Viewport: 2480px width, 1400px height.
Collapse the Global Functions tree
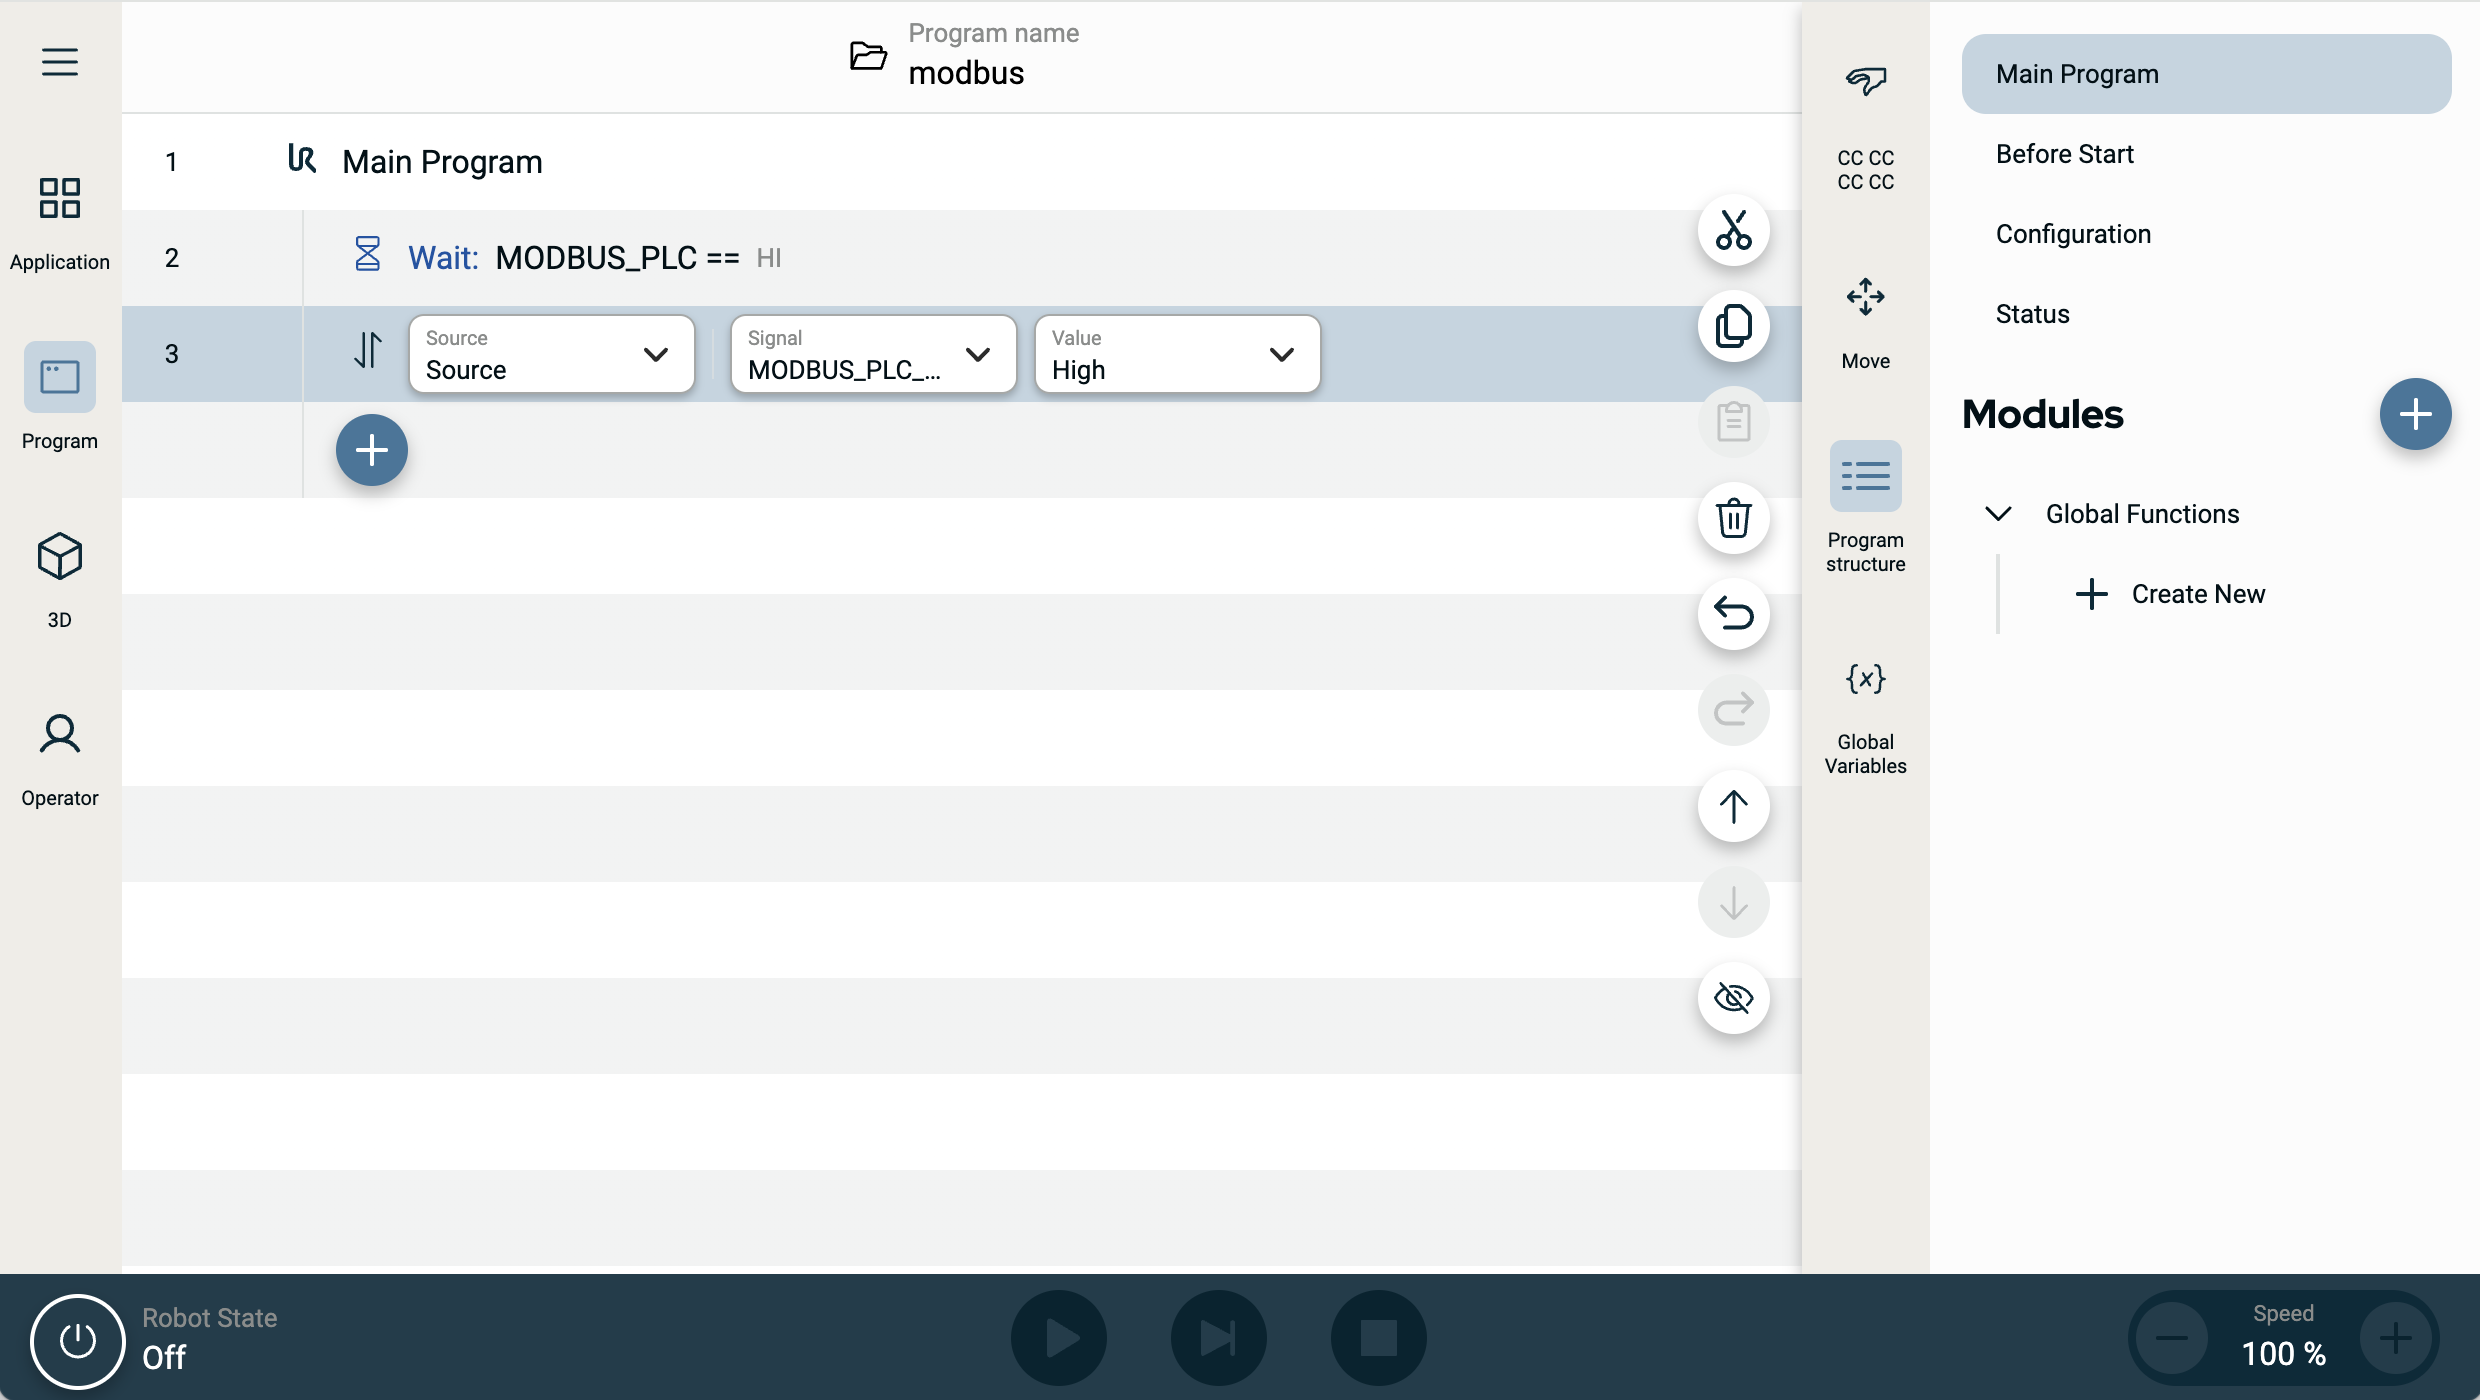point(1998,514)
